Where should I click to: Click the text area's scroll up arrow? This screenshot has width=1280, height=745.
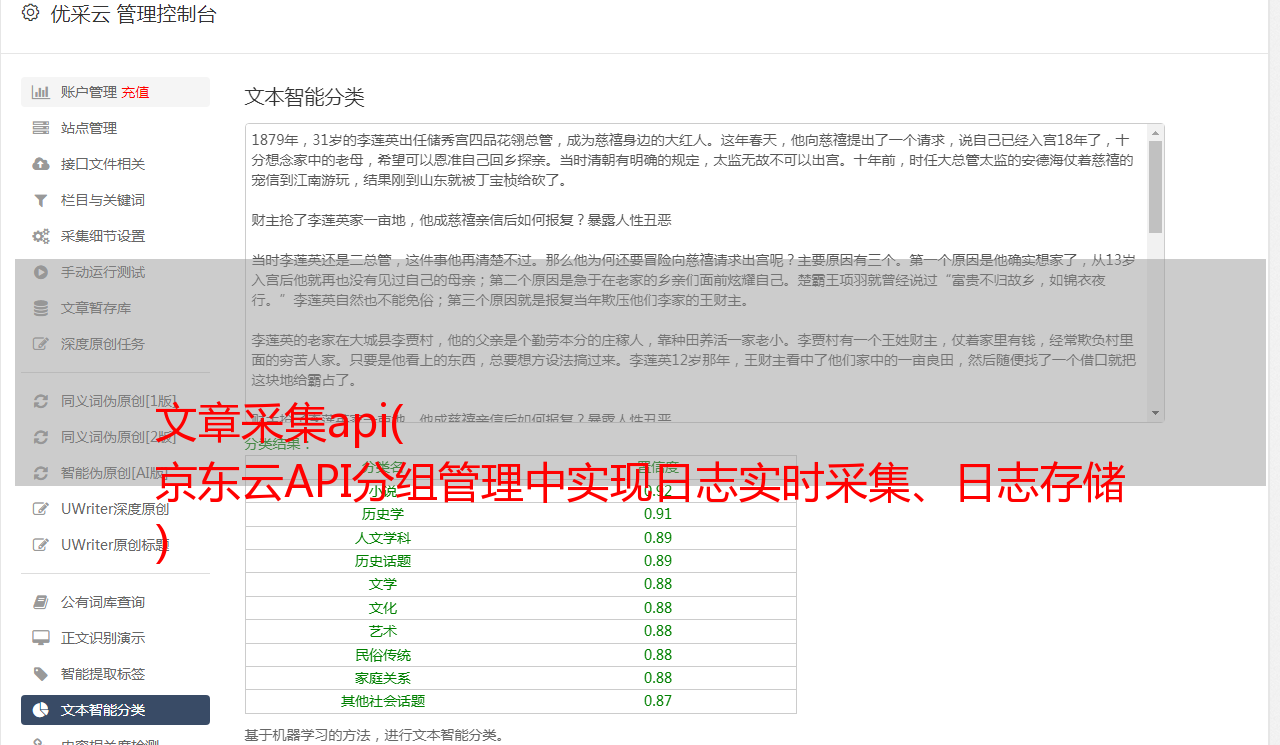[x=1155, y=132]
